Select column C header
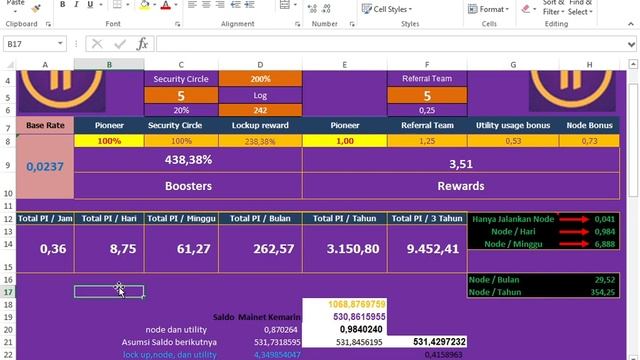Image resolution: width=640 pixels, height=360 pixels. click(x=181, y=64)
